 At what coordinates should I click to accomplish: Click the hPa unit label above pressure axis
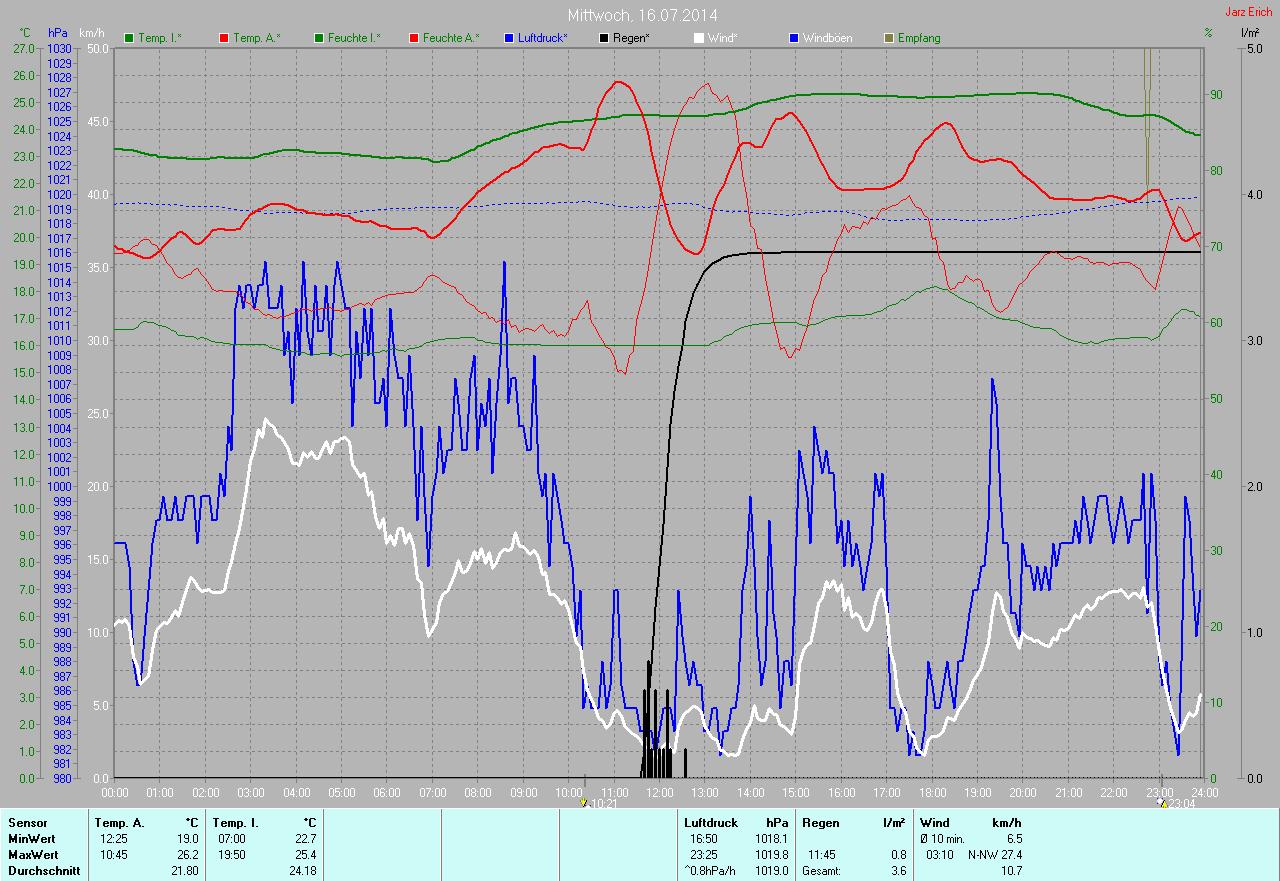[x=58, y=33]
